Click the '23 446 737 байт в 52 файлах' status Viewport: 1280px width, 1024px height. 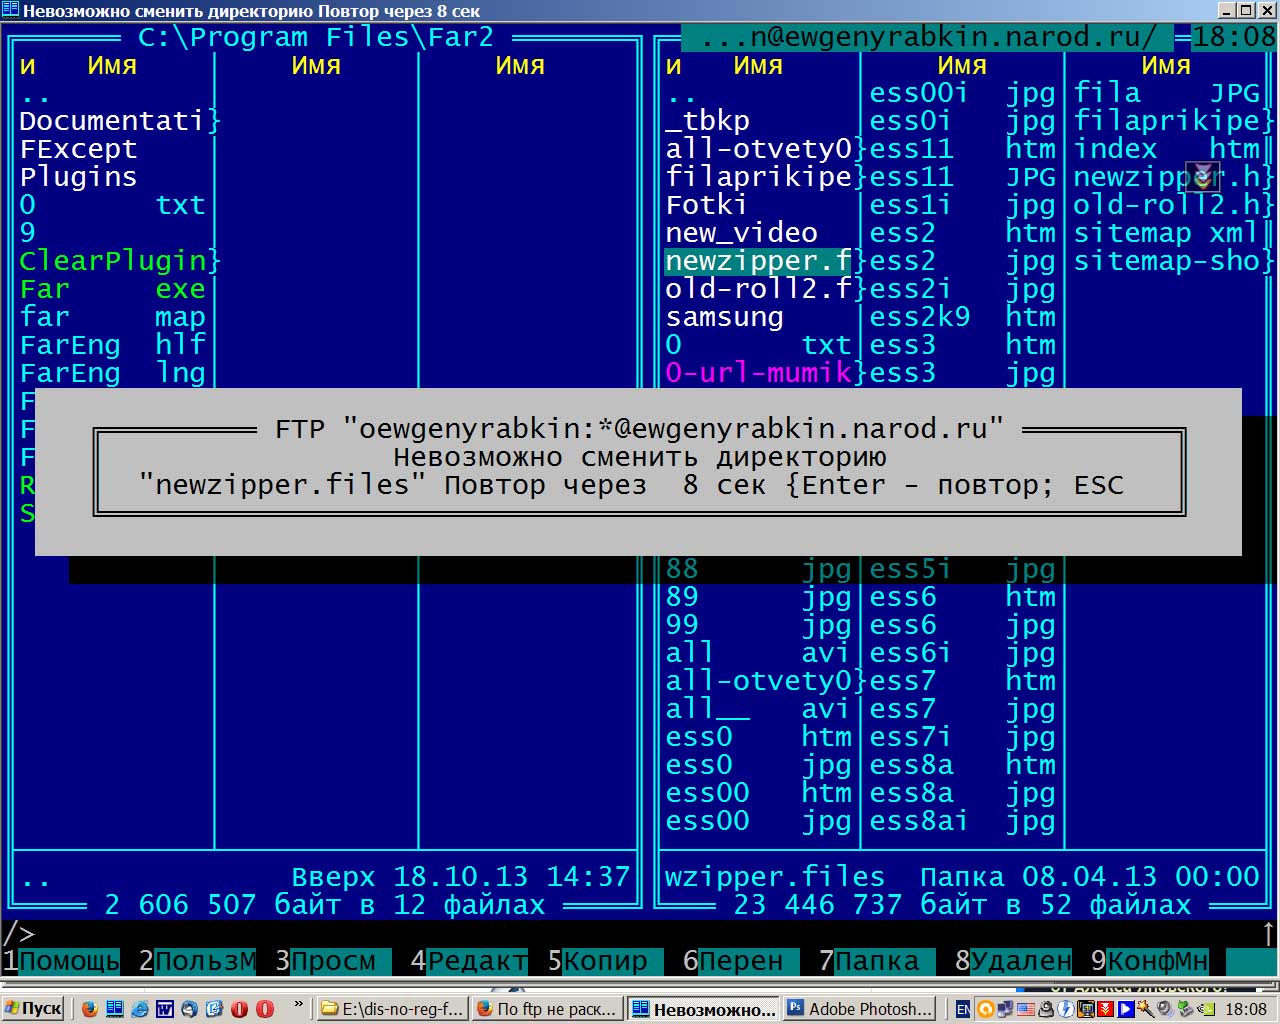click(962, 905)
